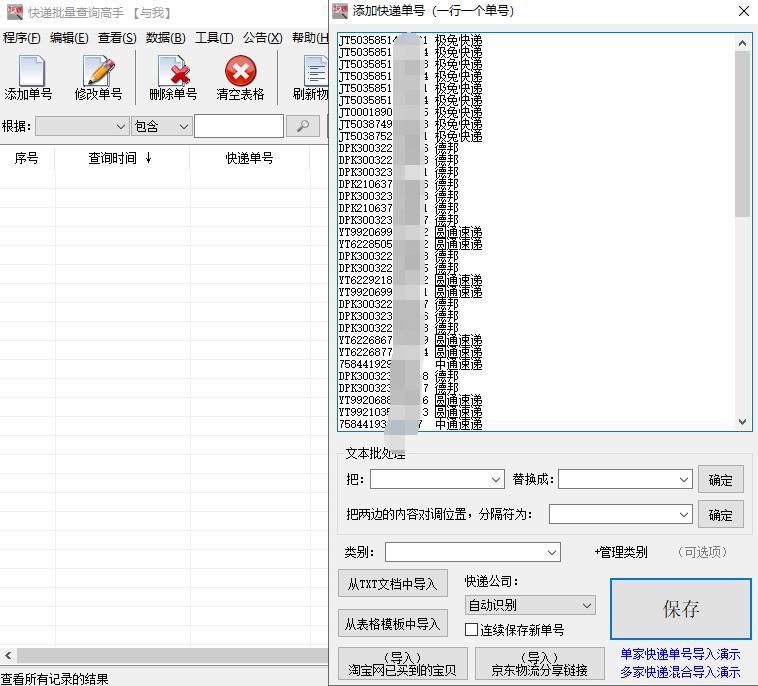Image resolution: width=758 pixels, height=686 pixels.
Task: Click the 查询时间 column header
Action: pos(120,158)
